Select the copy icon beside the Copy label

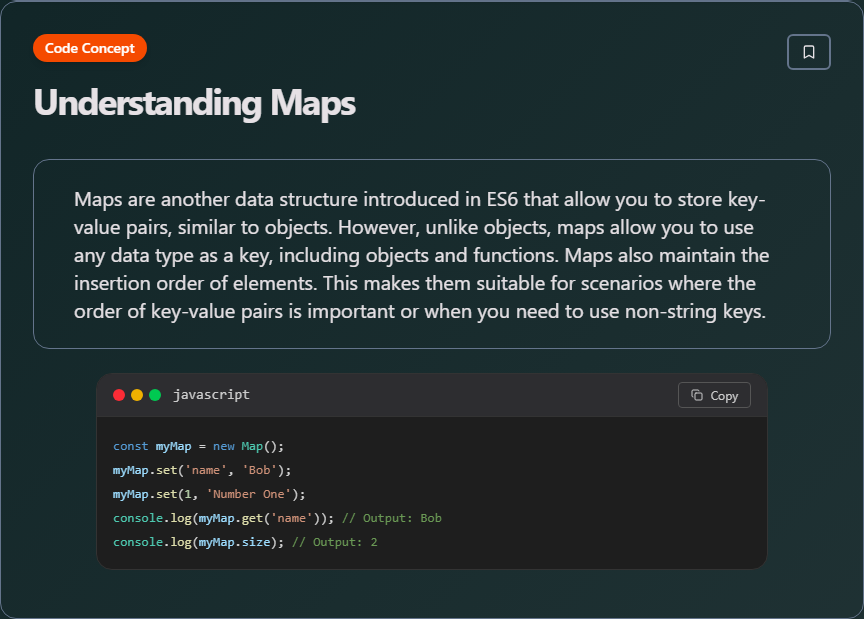coord(695,395)
